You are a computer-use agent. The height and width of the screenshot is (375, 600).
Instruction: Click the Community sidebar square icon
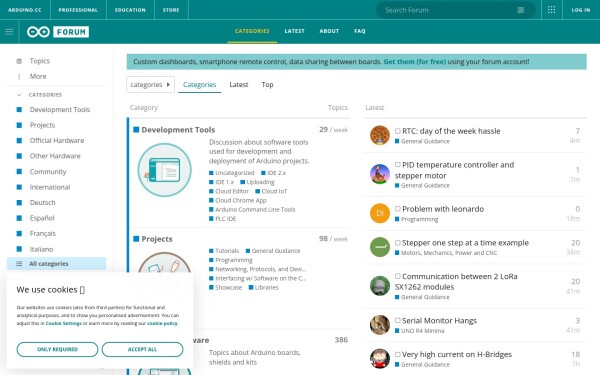pos(19,171)
